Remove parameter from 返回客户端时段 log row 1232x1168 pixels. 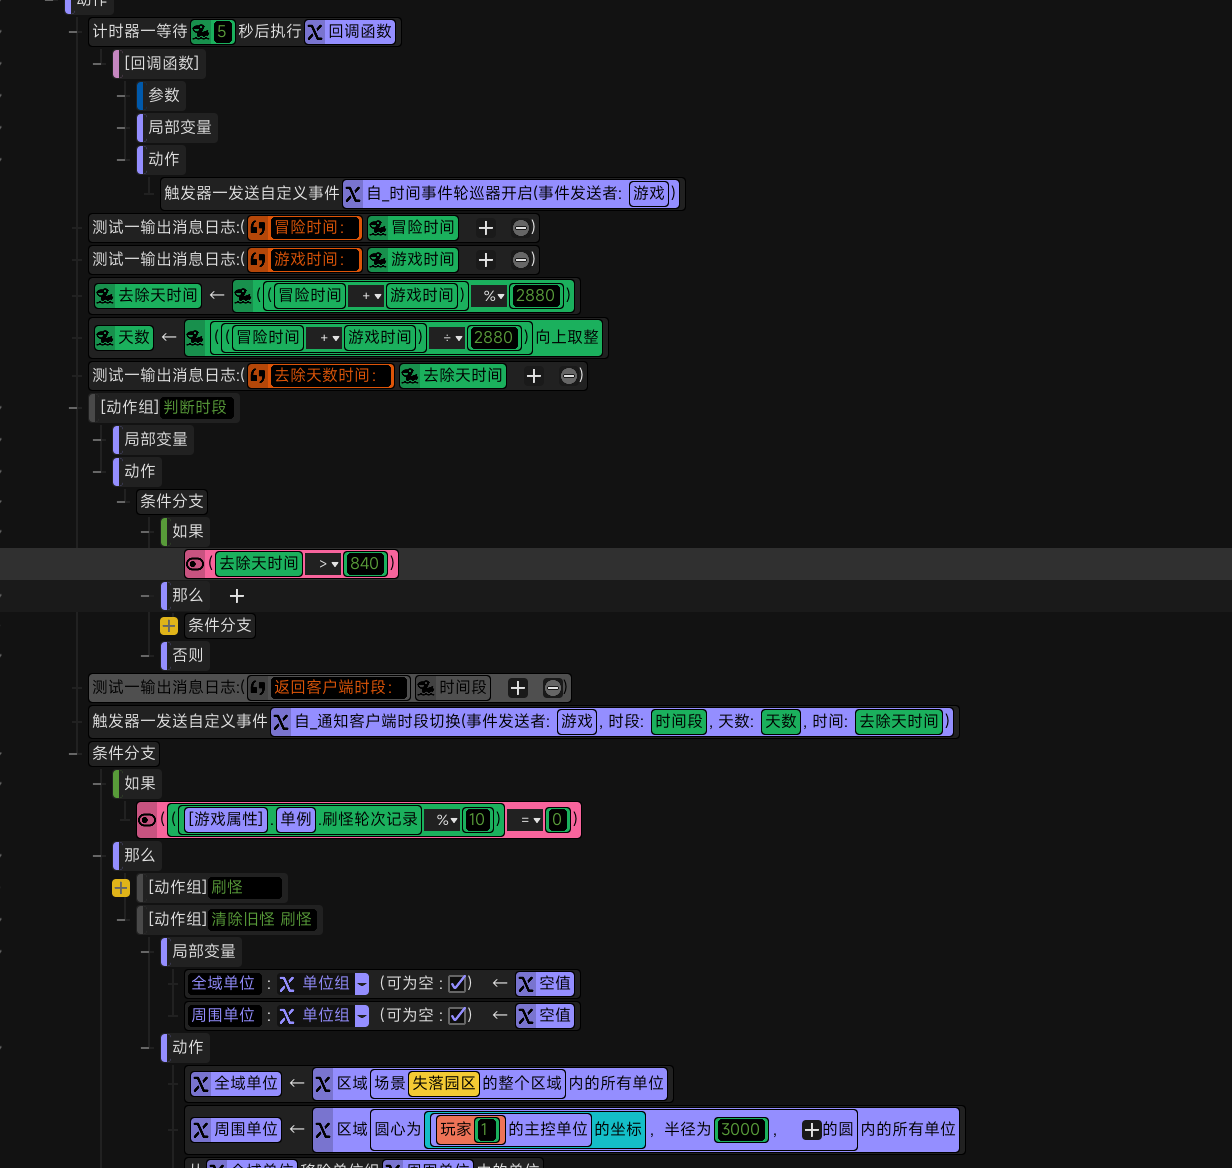(552, 688)
